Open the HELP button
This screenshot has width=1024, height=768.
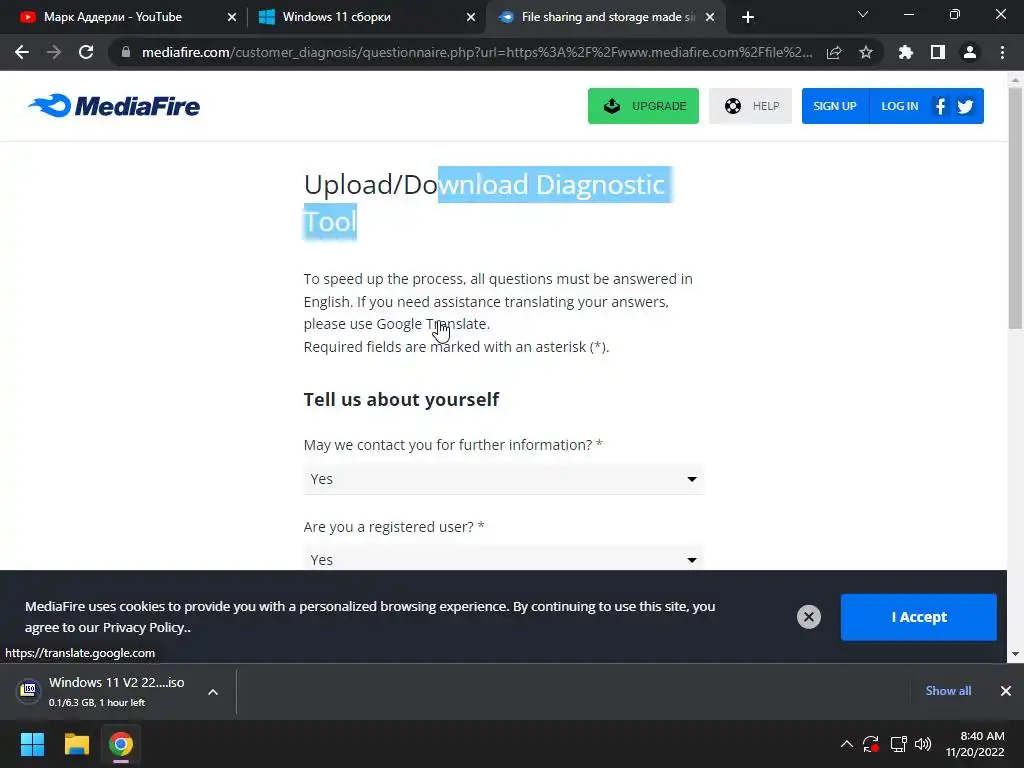coord(750,106)
